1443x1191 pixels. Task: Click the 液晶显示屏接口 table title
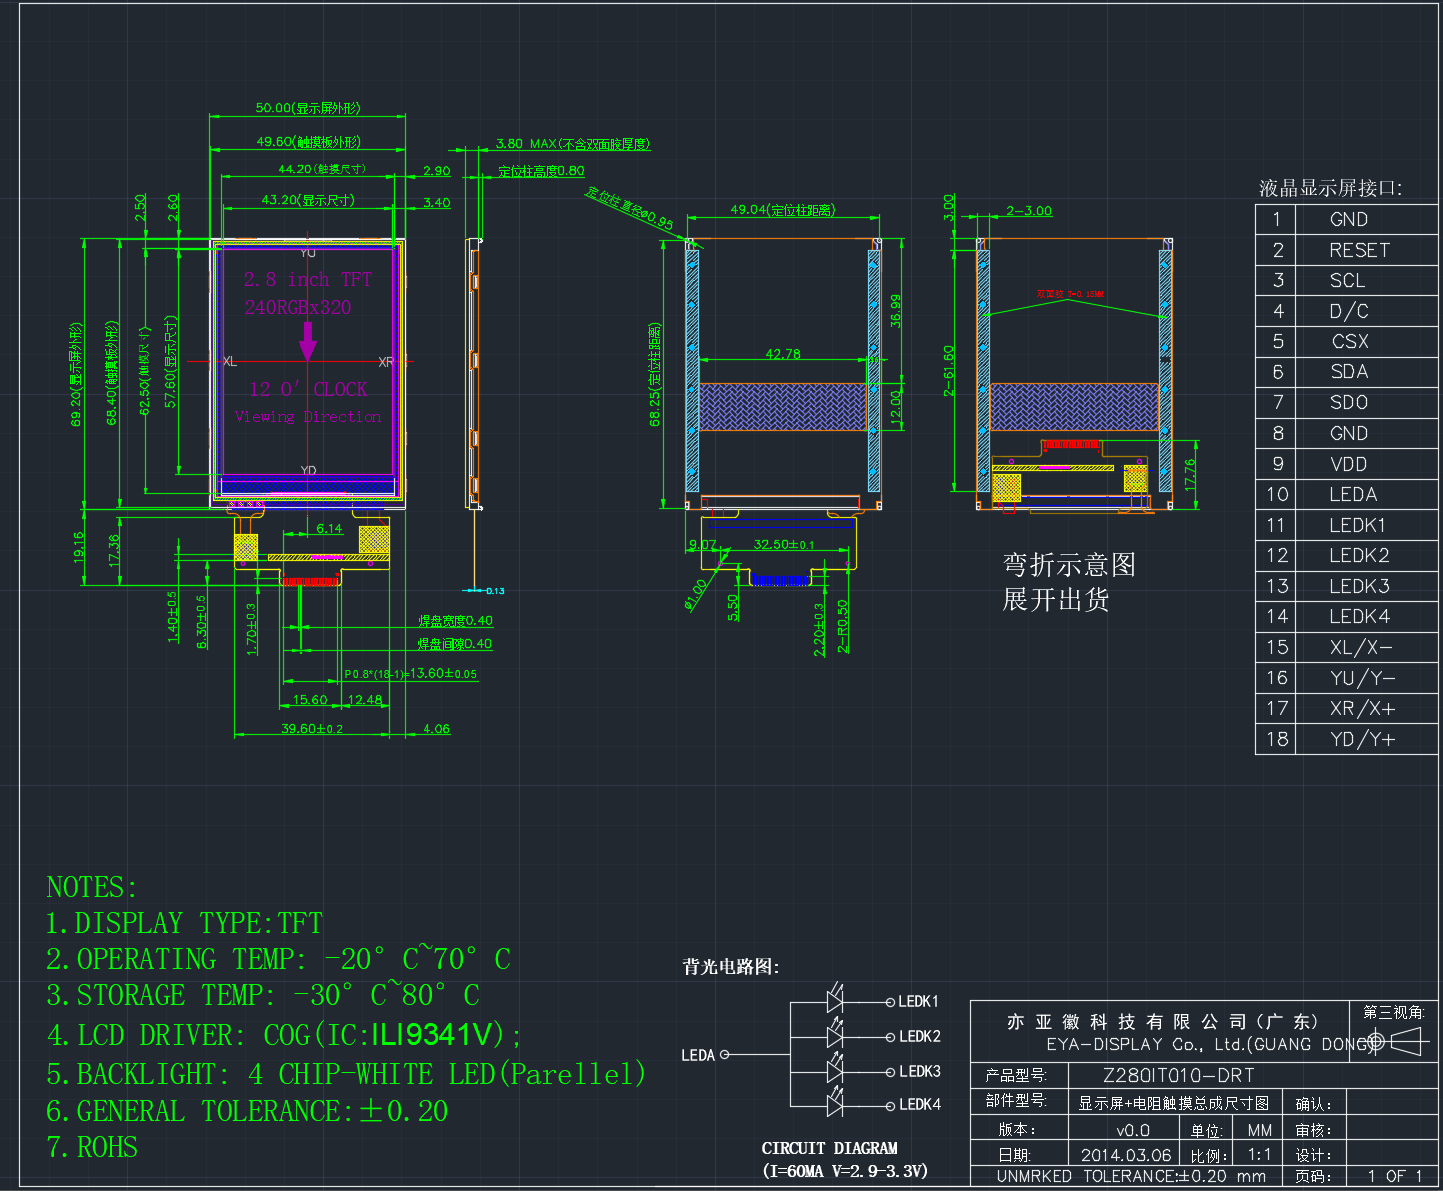[1331, 188]
